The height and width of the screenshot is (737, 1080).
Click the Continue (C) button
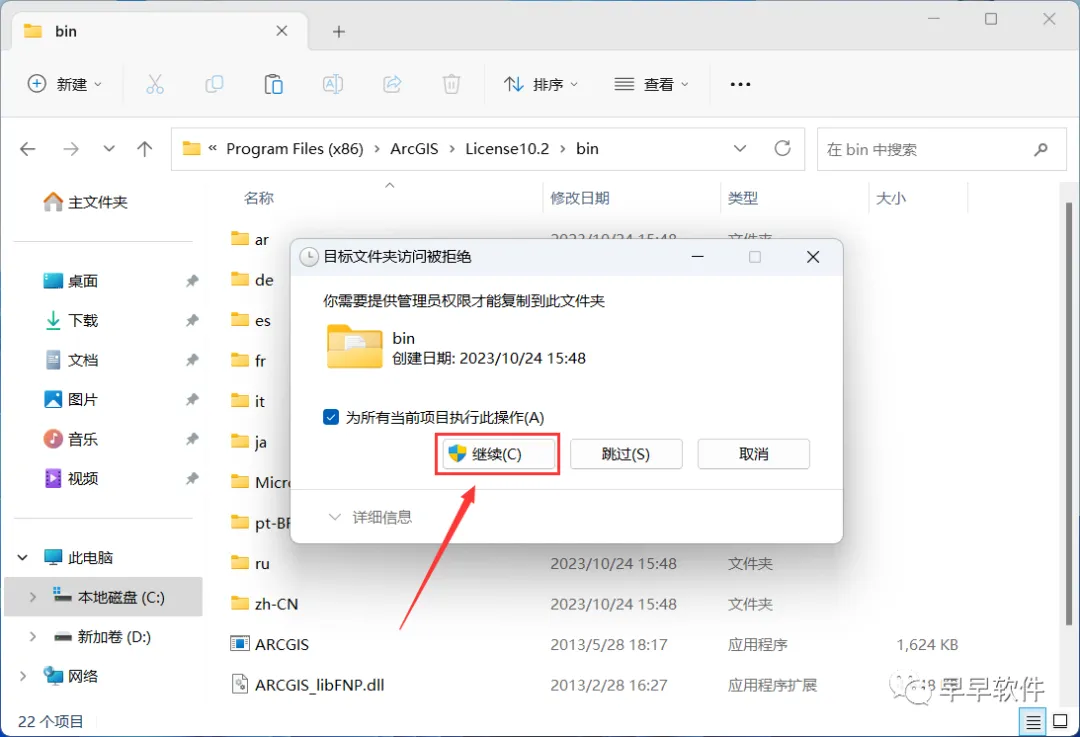pos(497,454)
